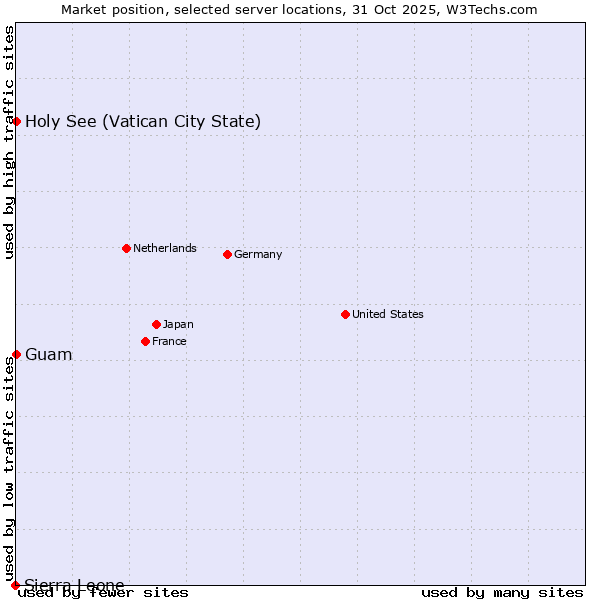Click the Holy See red data point
The height and width of the screenshot is (600, 600).
(16, 121)
